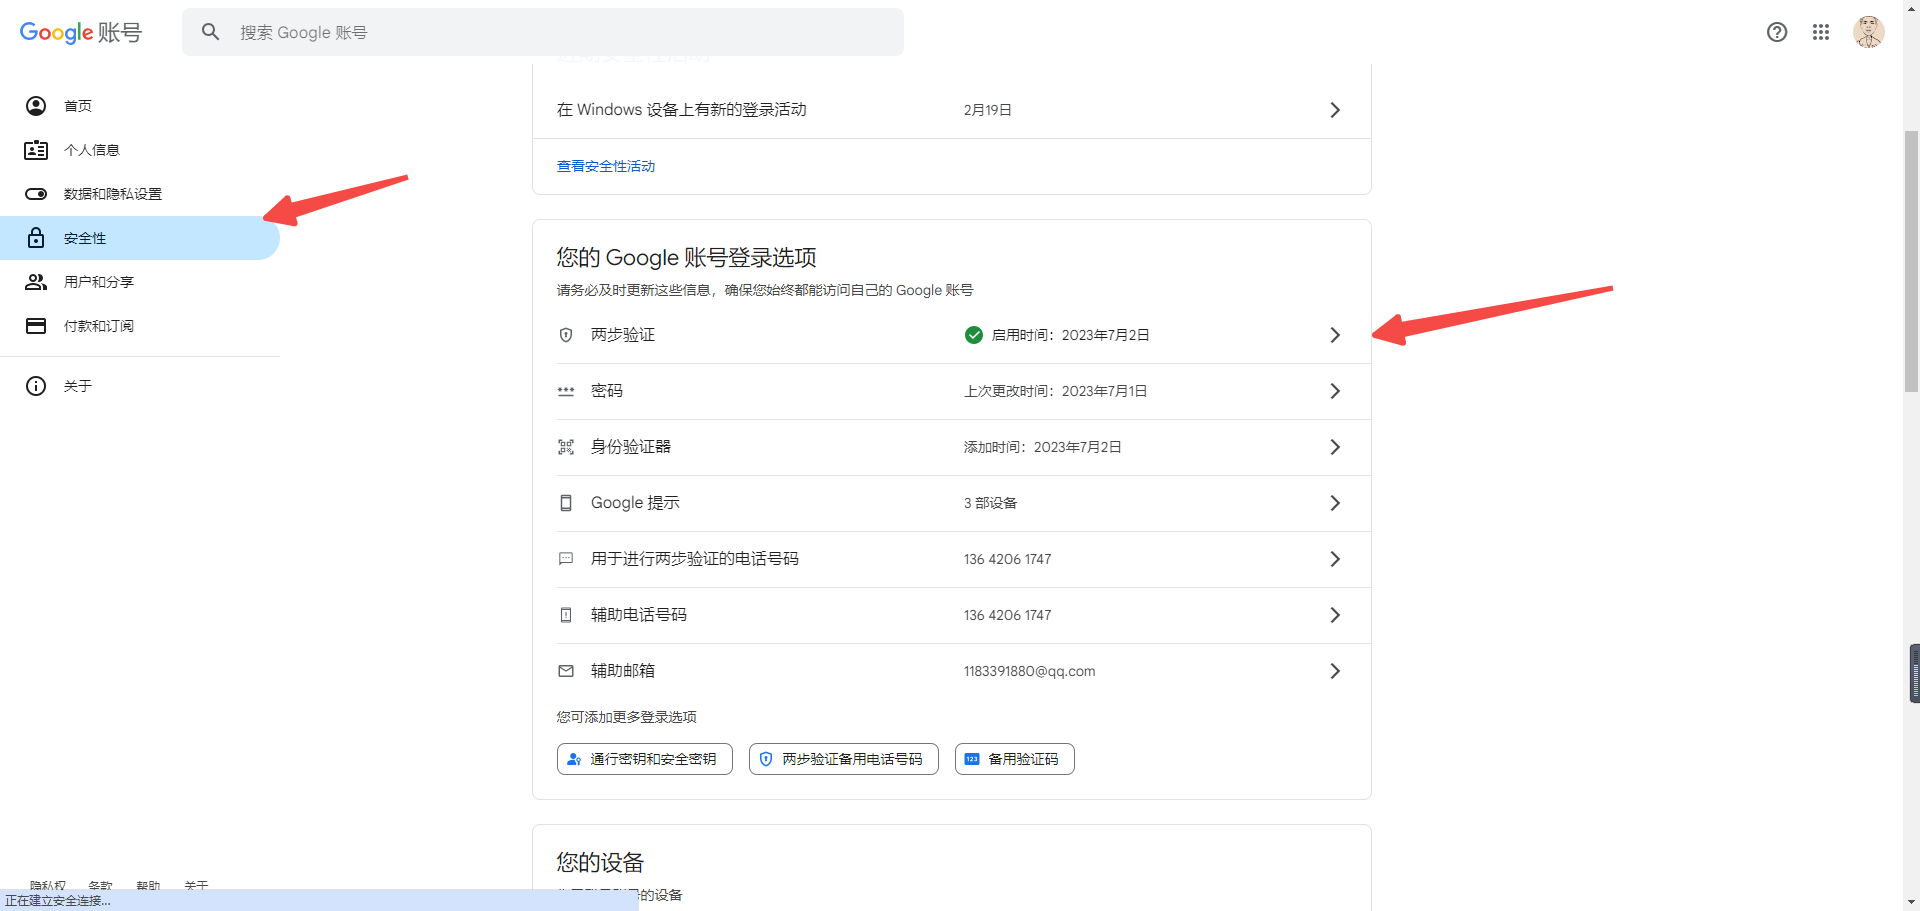Open 用户和分享 in sidebar
Viewport: 1920px width, 911px height.
(140, 282)
